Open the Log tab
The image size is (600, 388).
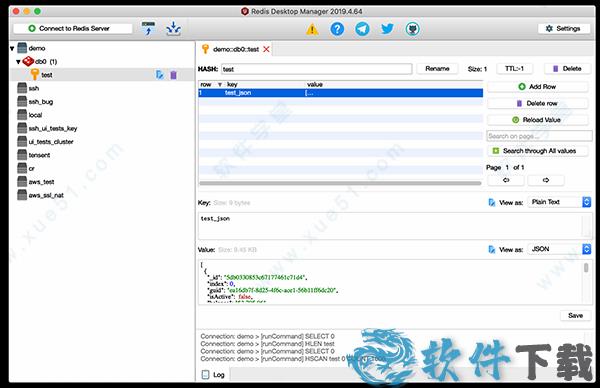point(213,375)
